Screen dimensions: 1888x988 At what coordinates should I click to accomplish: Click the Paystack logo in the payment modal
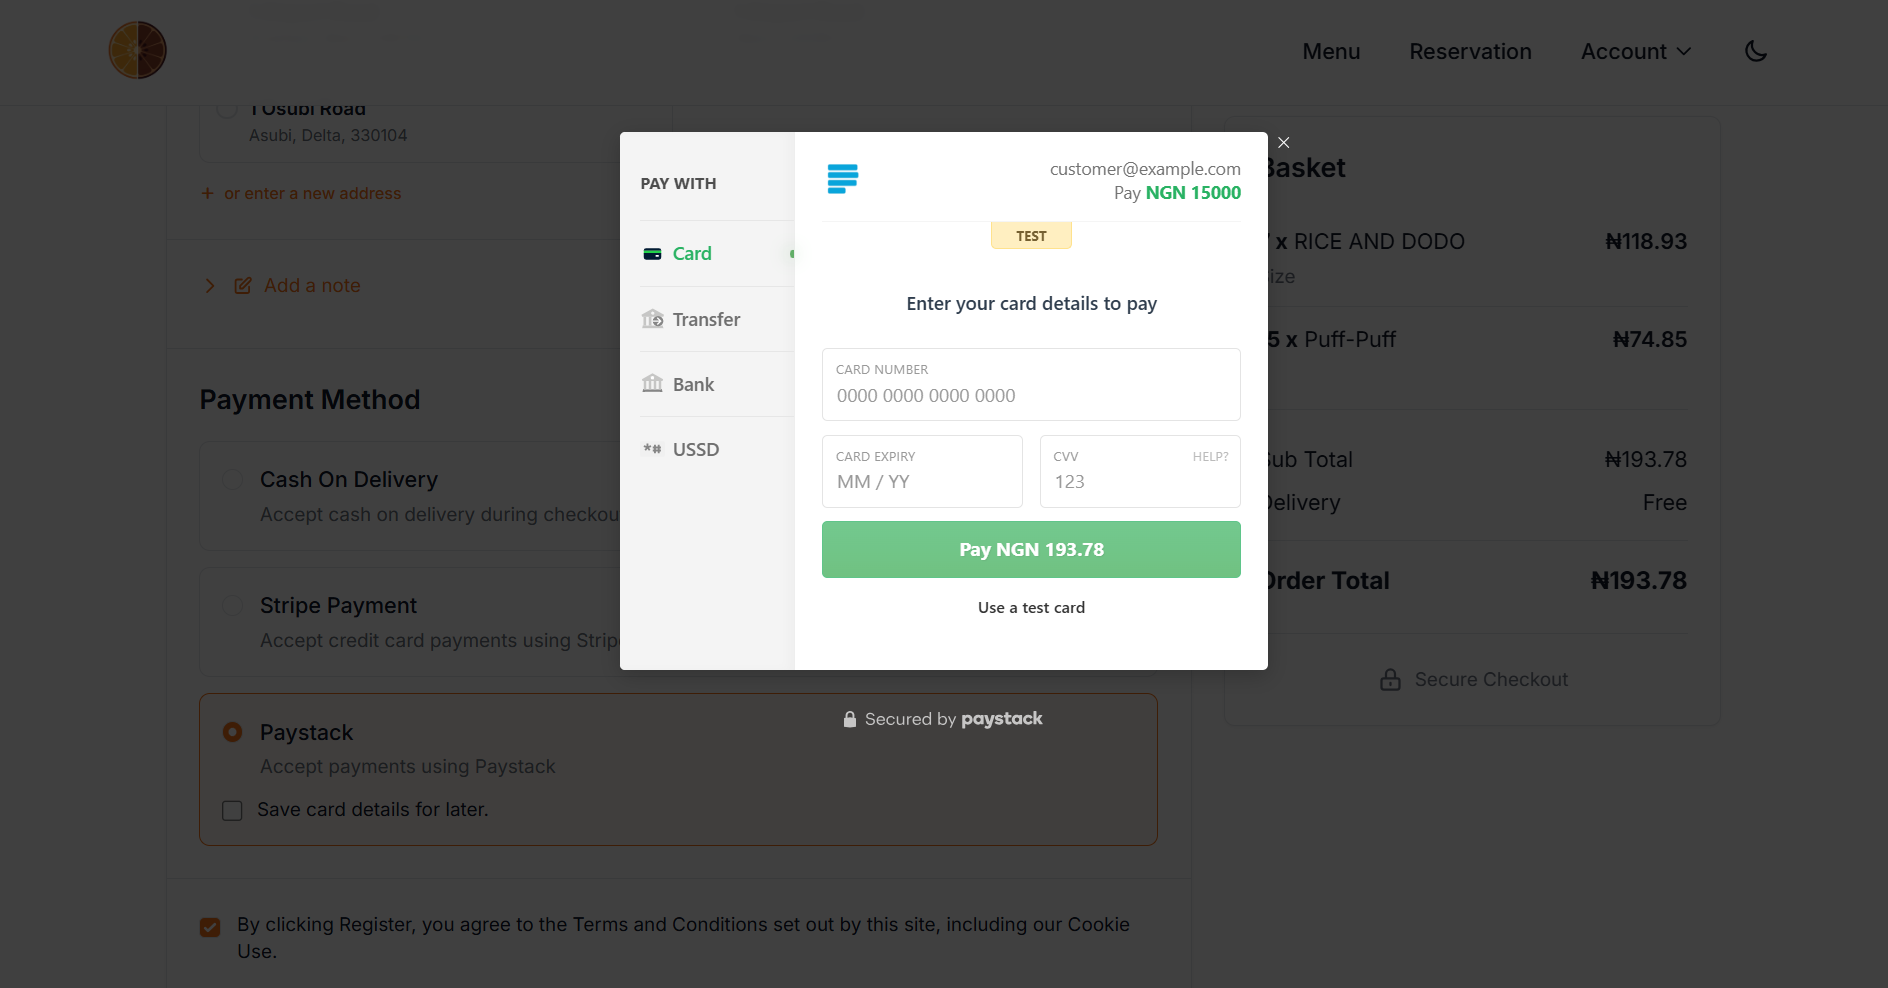(x=843, y=179)
